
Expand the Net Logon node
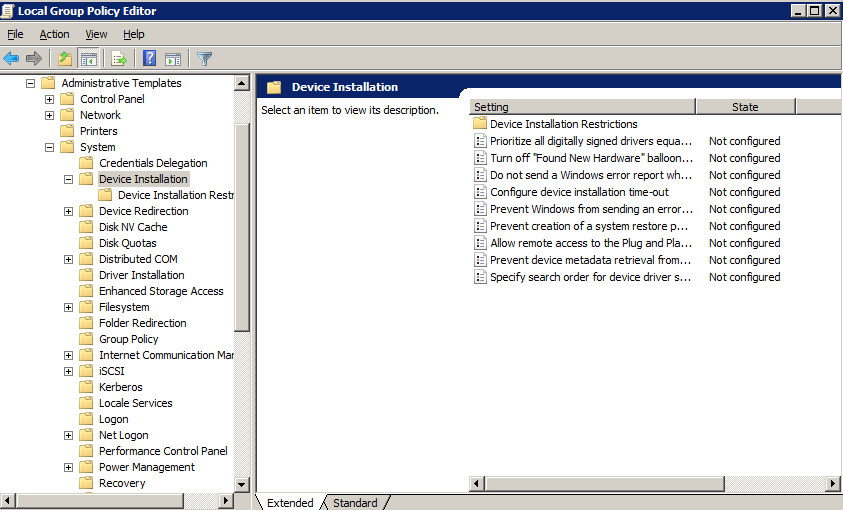pos(68,435)
